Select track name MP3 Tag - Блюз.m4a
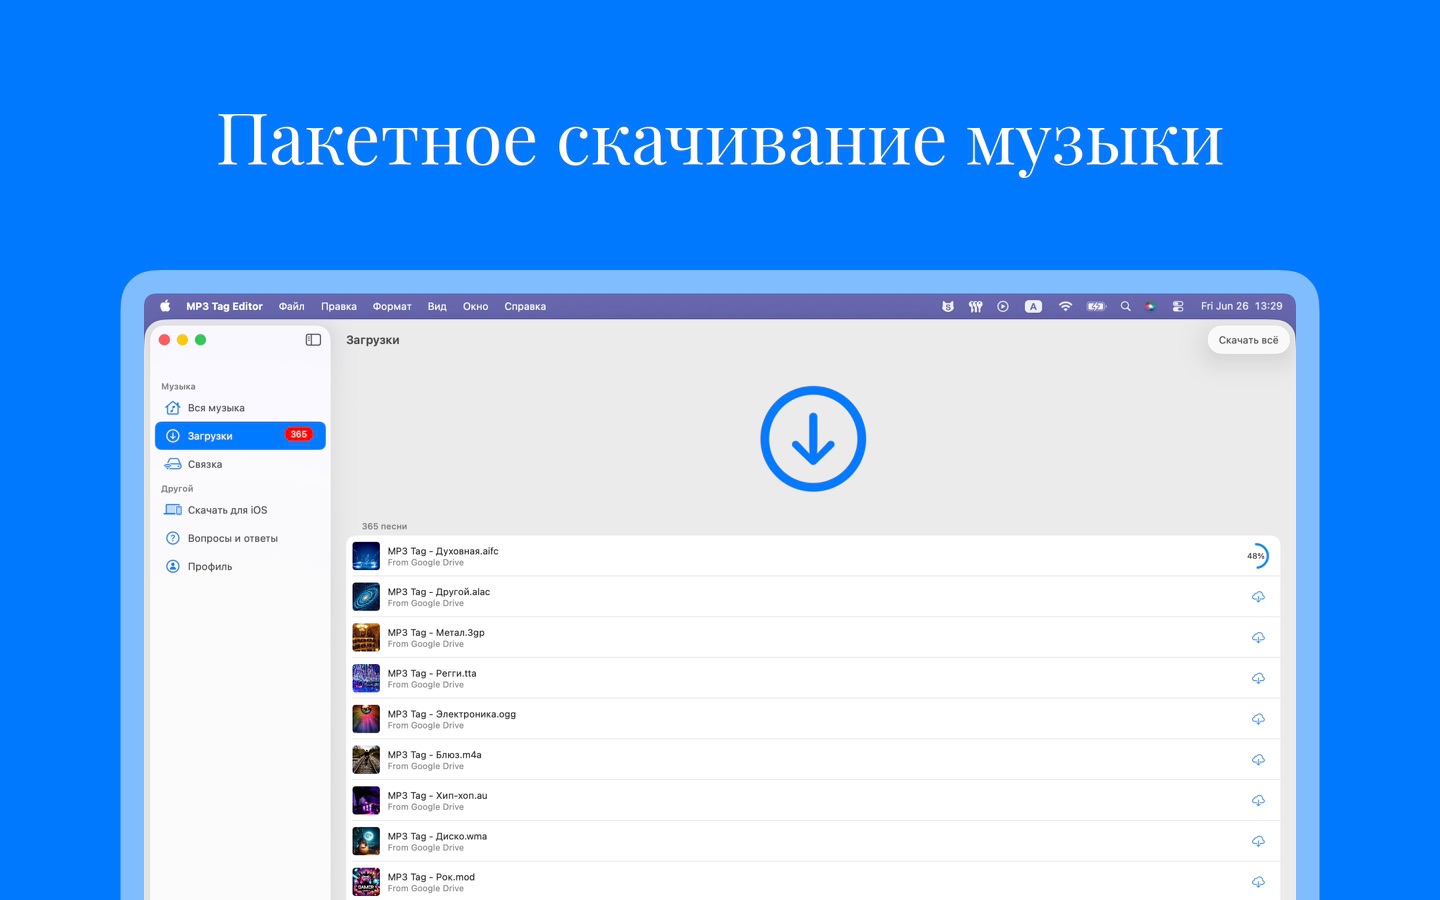The height and width of the screenshot is (900, 1440). click(x=435, y=755)
